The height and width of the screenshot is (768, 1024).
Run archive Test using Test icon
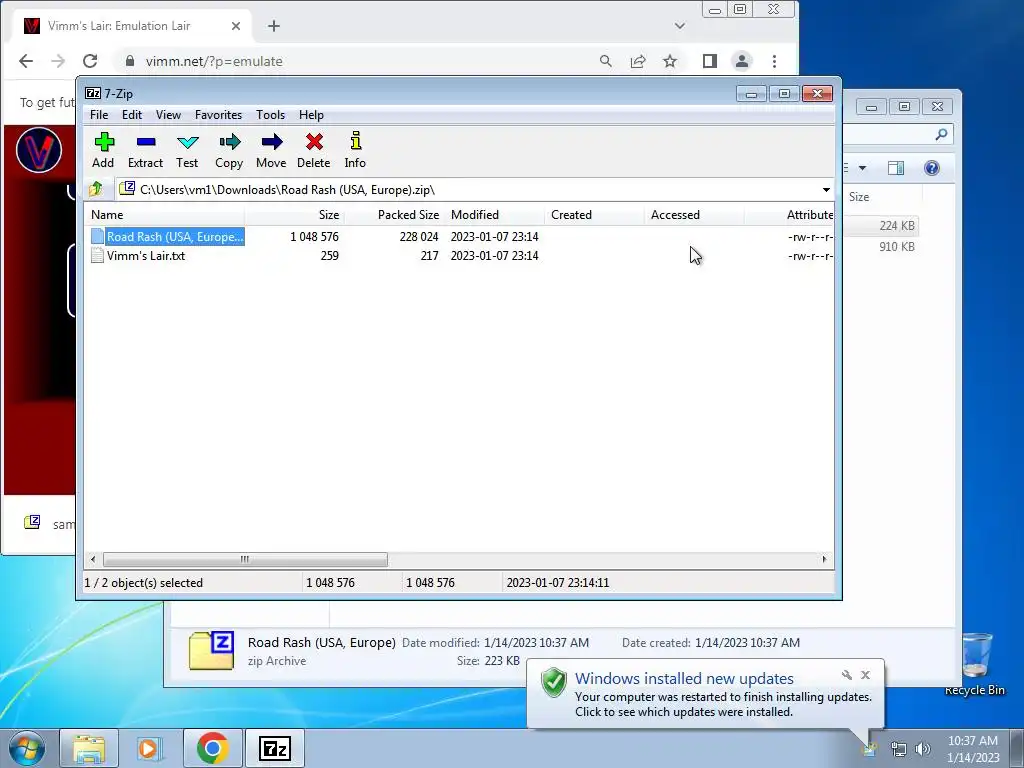click(187, 150)
